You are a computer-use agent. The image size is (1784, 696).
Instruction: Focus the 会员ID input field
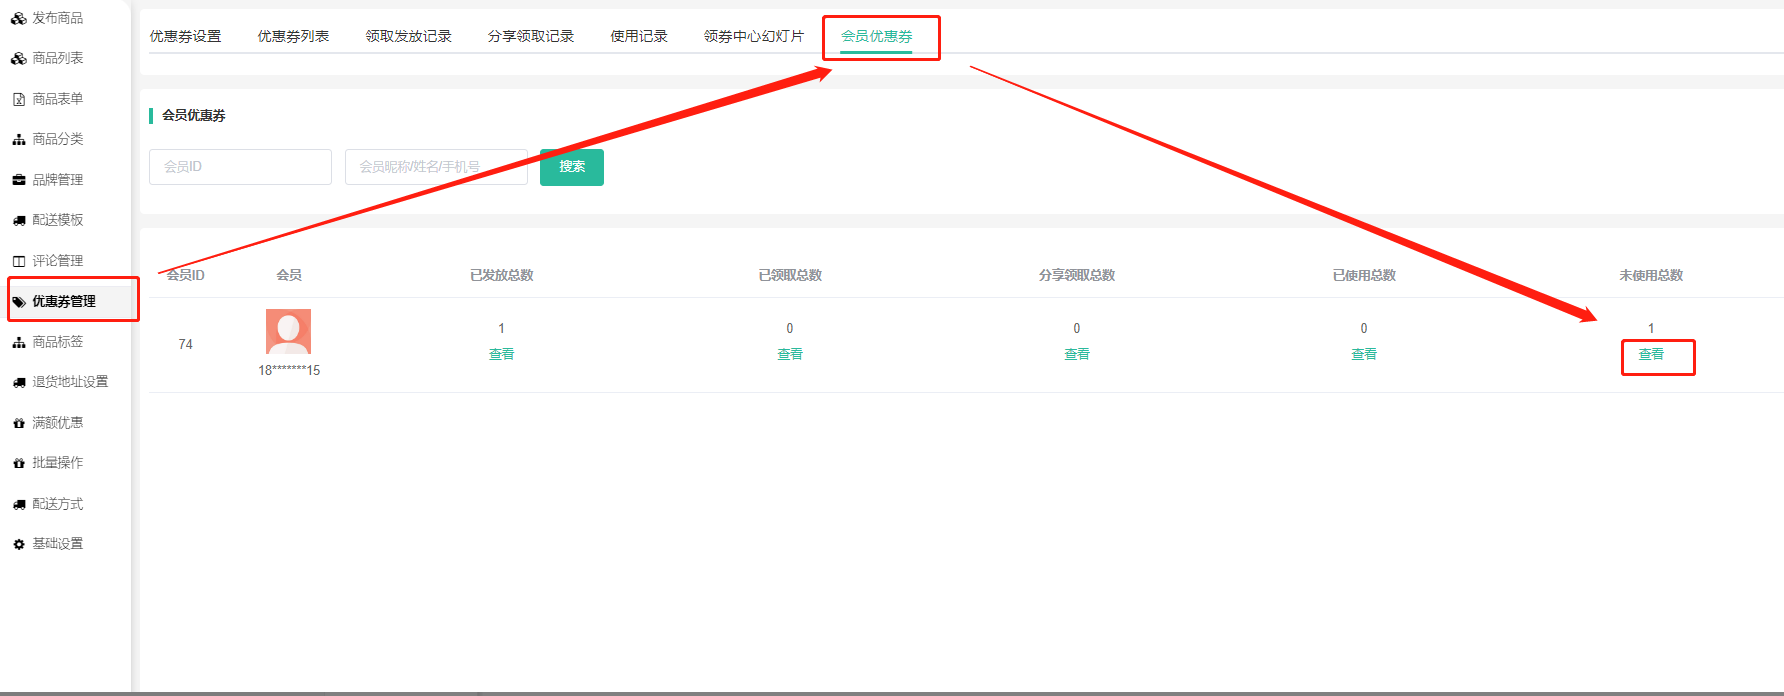[x=240, y=167]
